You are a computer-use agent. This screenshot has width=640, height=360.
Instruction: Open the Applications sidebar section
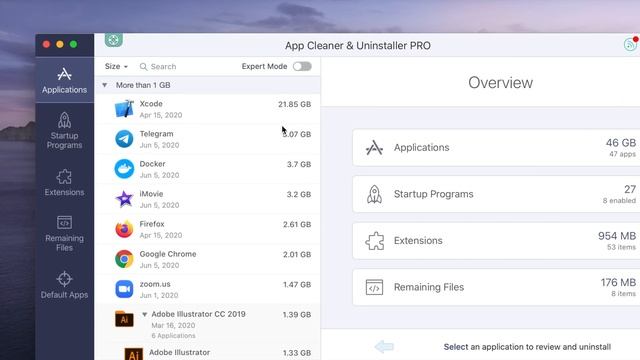64,80
